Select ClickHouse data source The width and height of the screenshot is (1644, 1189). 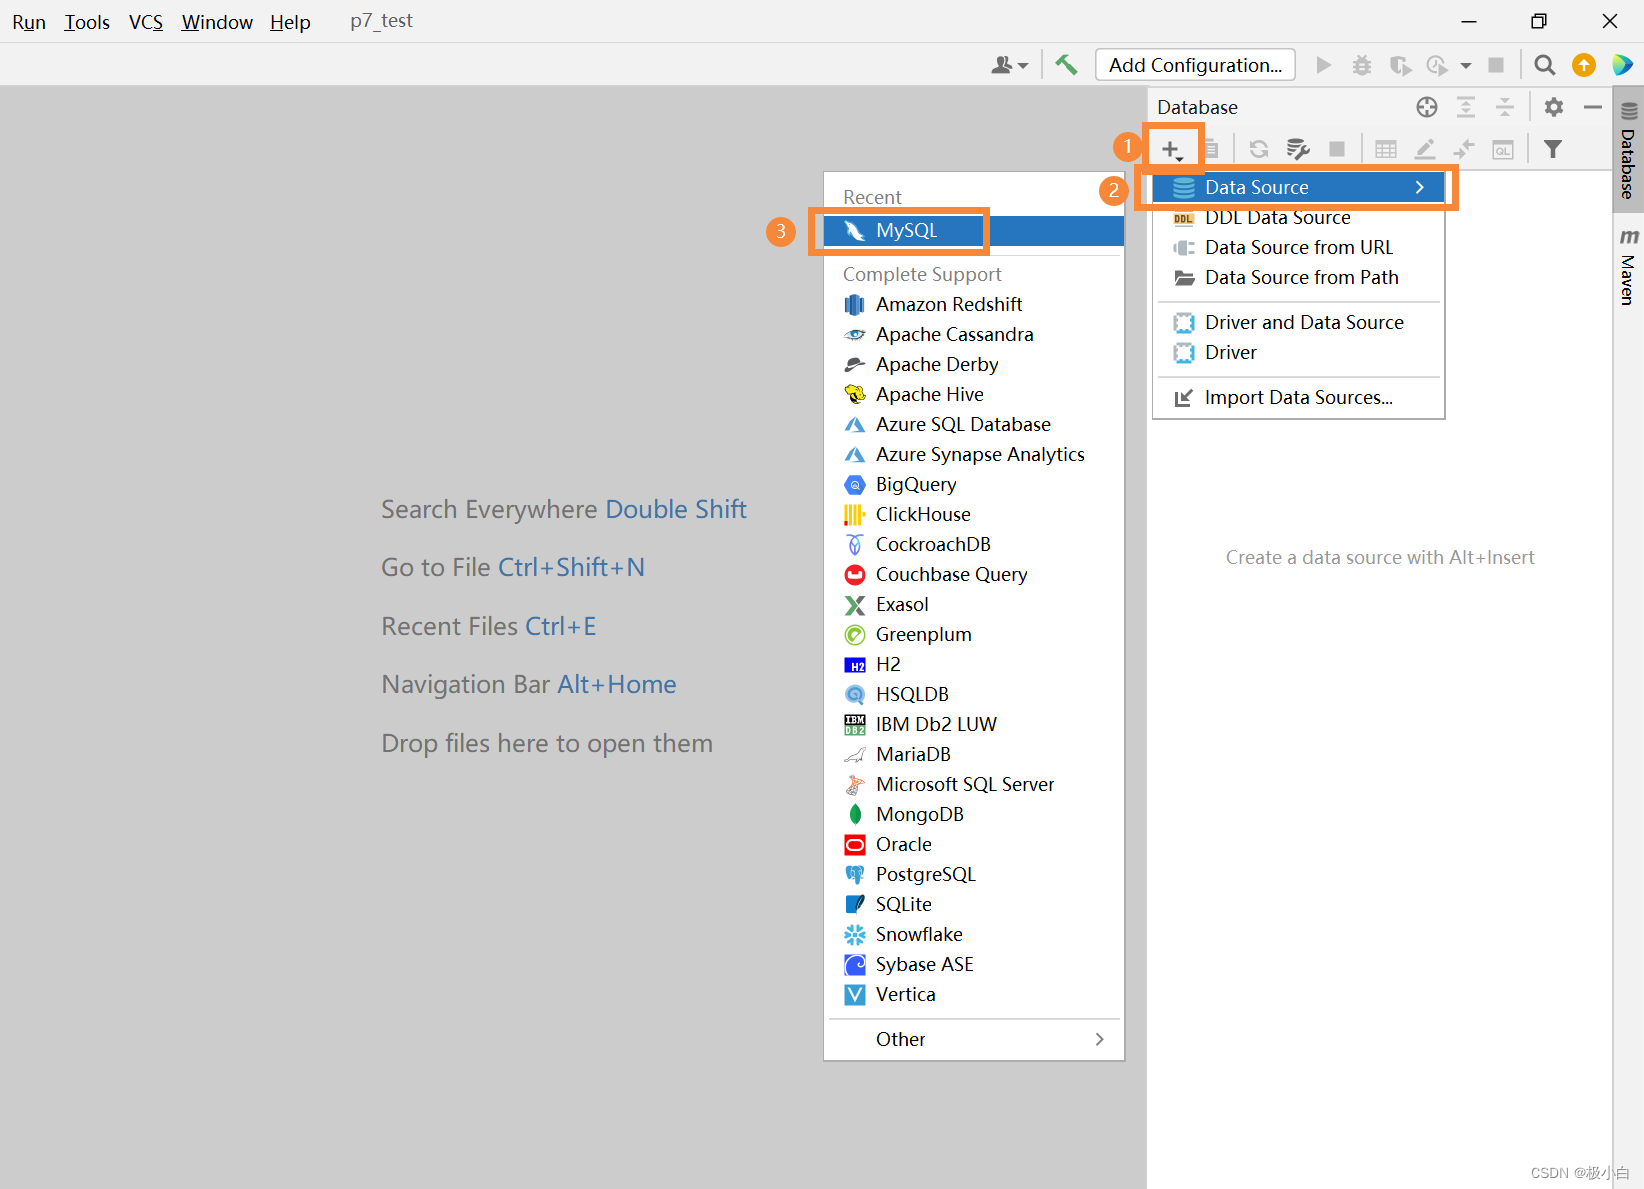(x=974, y=514)
